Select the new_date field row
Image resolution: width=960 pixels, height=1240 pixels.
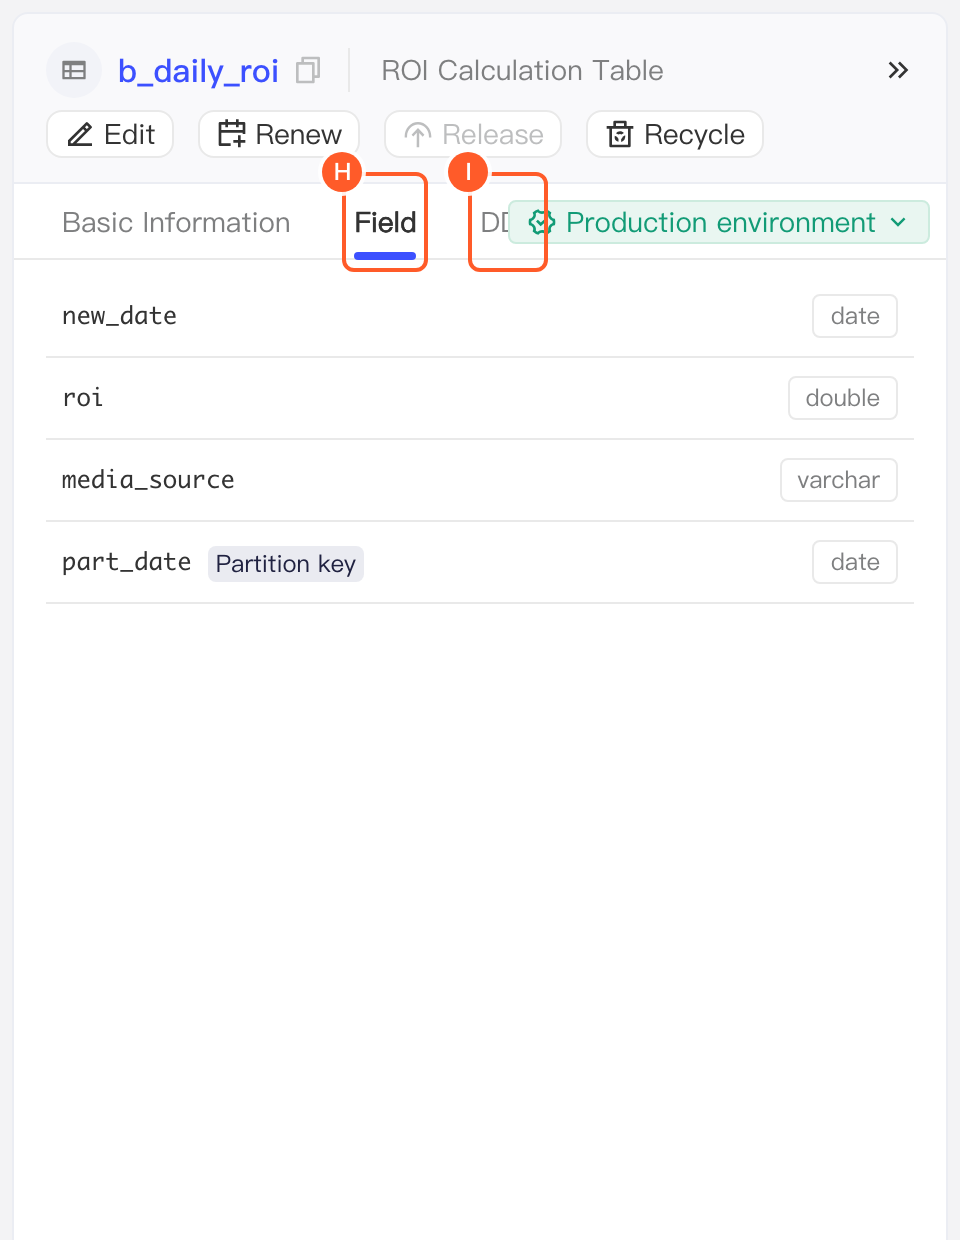(x=480, y=316)
